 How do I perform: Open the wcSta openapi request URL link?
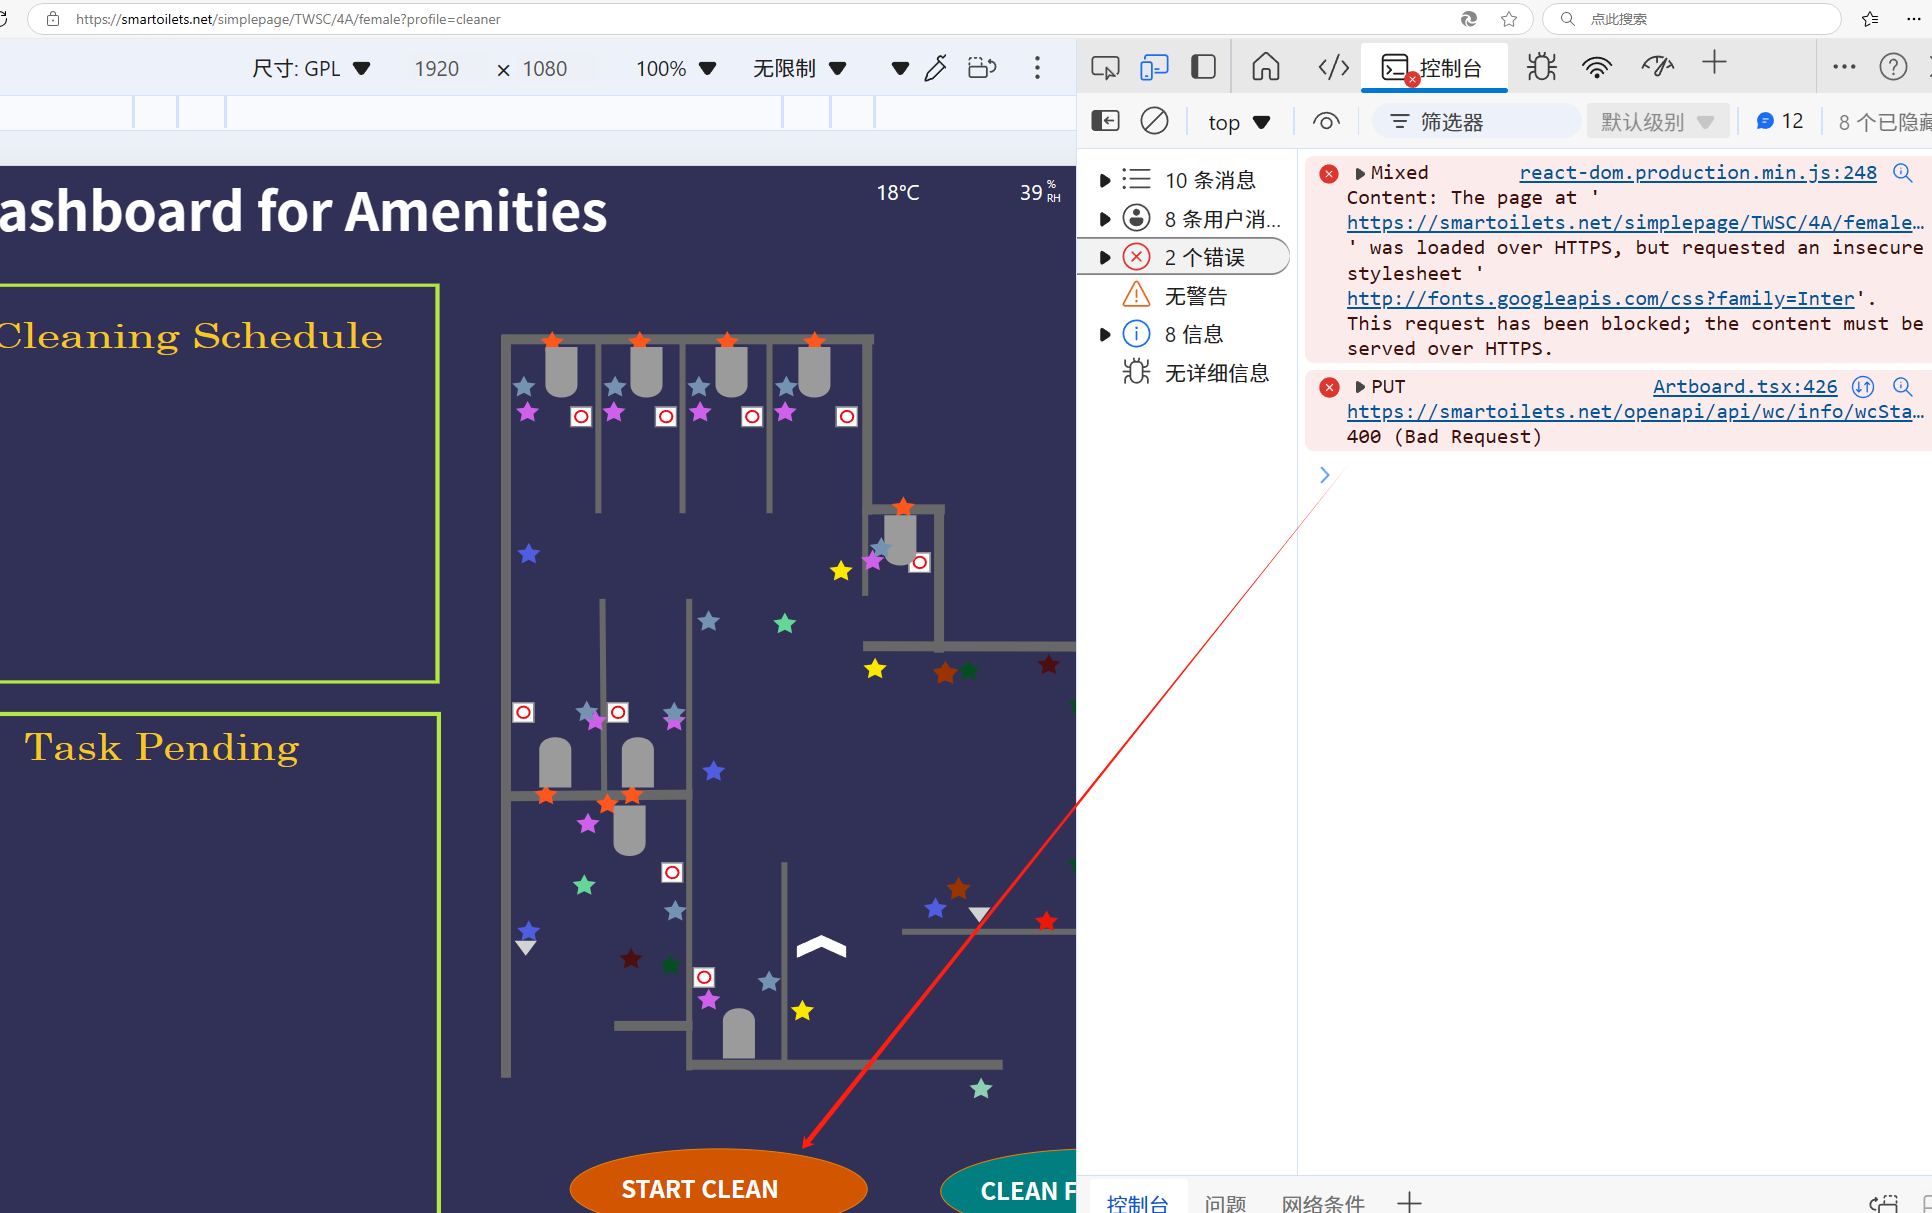point(1635,411)
